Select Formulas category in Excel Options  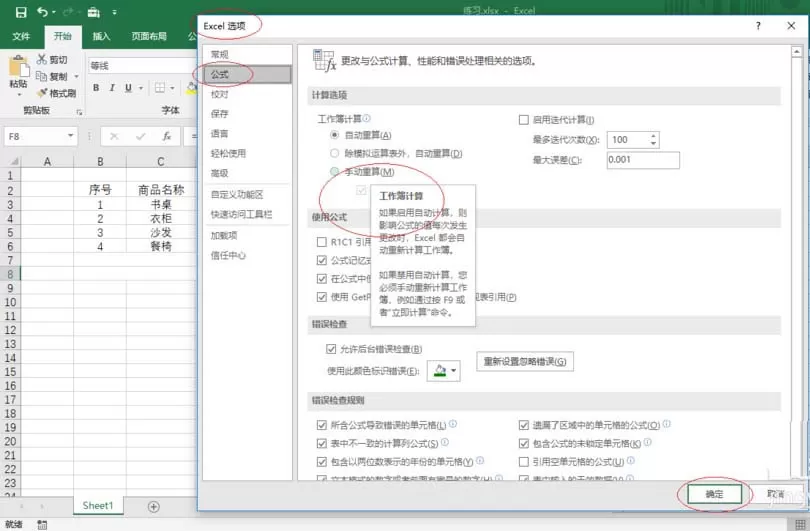247,74
